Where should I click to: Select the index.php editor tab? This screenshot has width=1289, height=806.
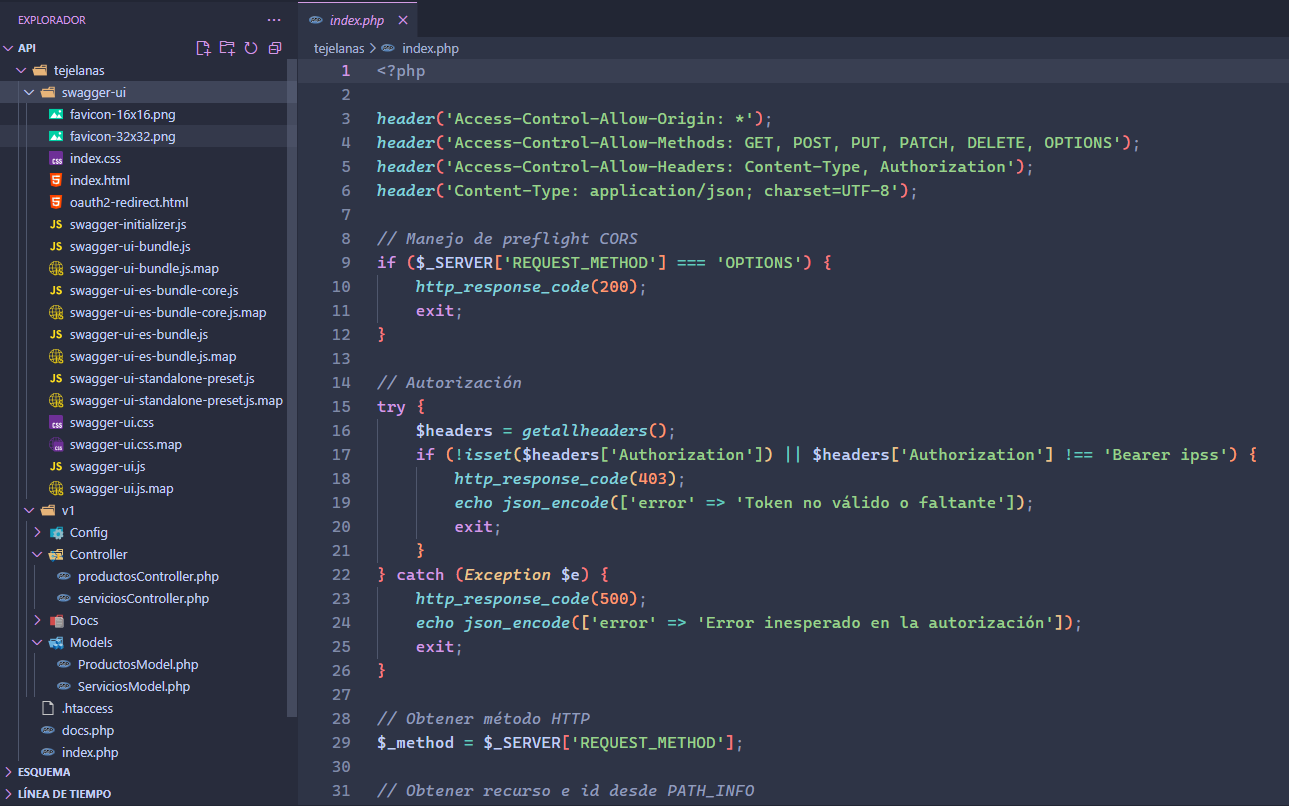point(356,20)
